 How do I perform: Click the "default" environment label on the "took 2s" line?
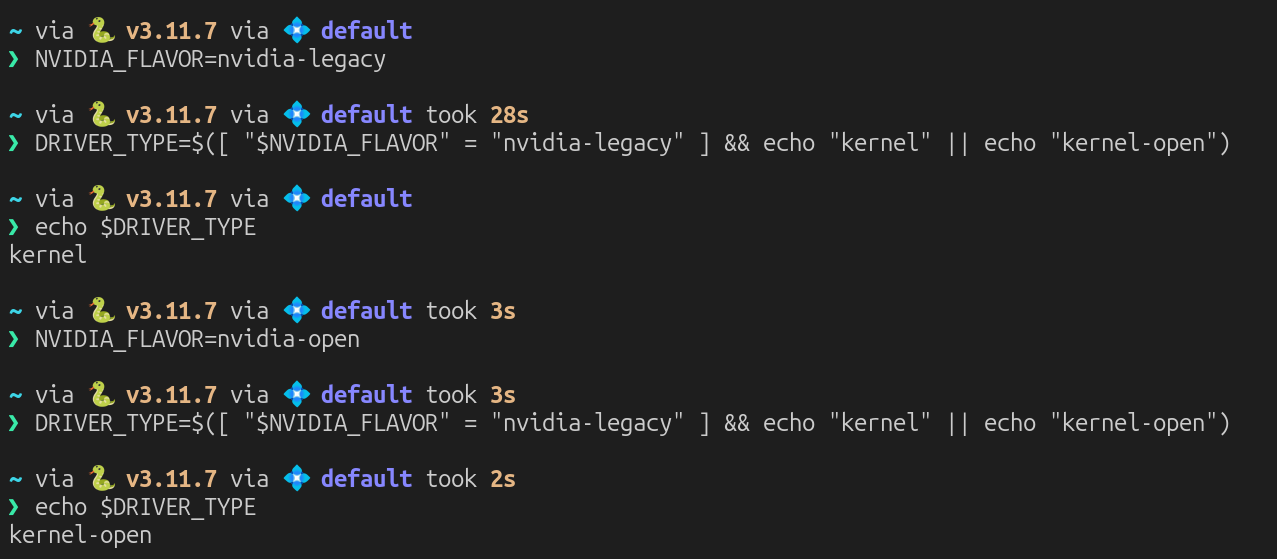(366, 478)
